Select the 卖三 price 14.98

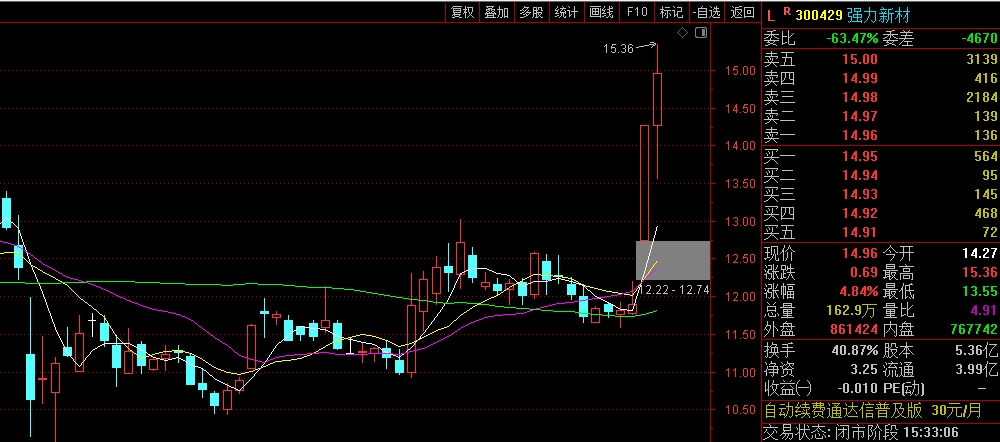pos(860,98)
